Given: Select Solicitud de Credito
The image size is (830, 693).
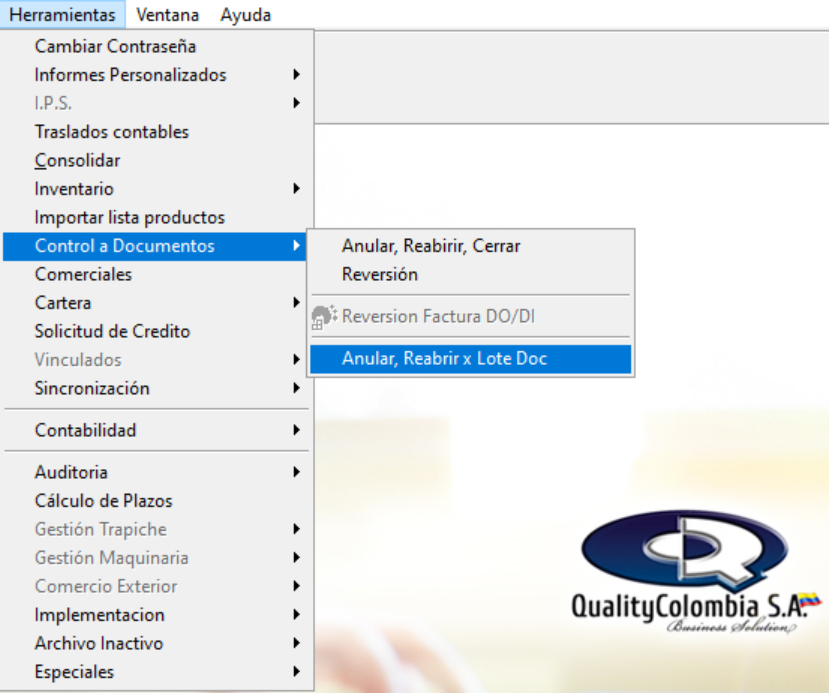Looking at the screenshot, I should (x=156, y=332).
